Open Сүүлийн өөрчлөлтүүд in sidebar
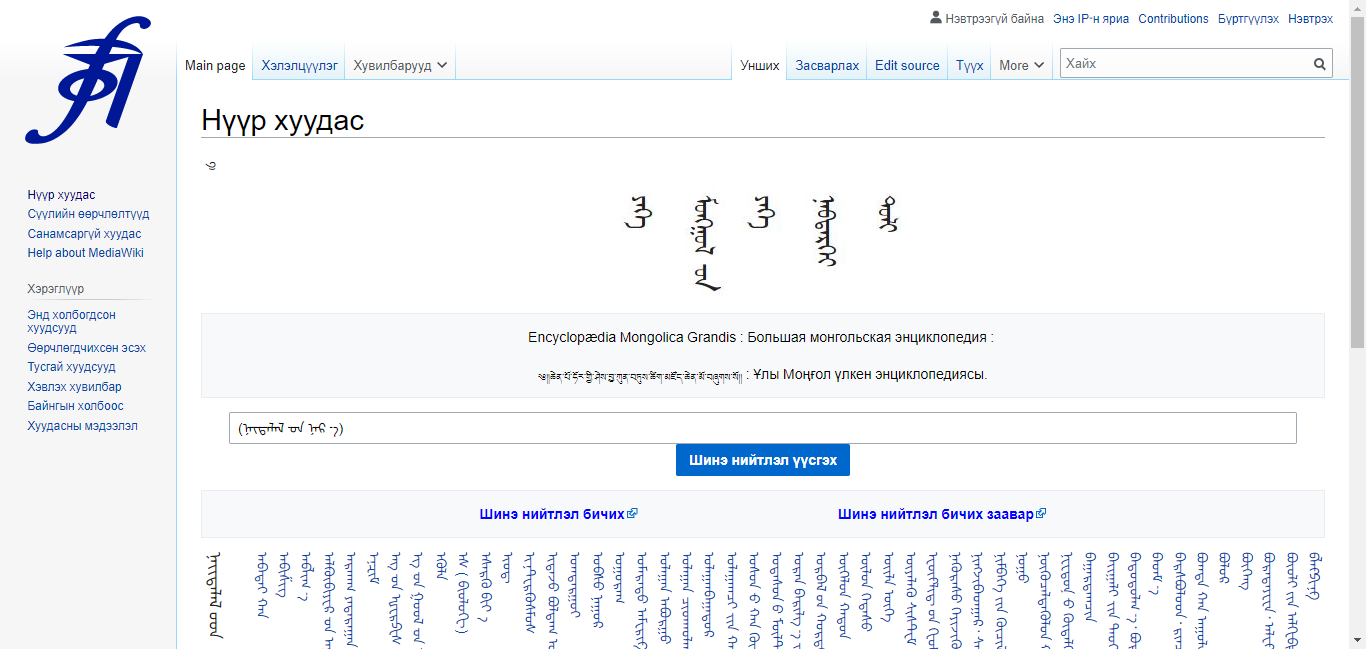 click(x=88, y=214)
